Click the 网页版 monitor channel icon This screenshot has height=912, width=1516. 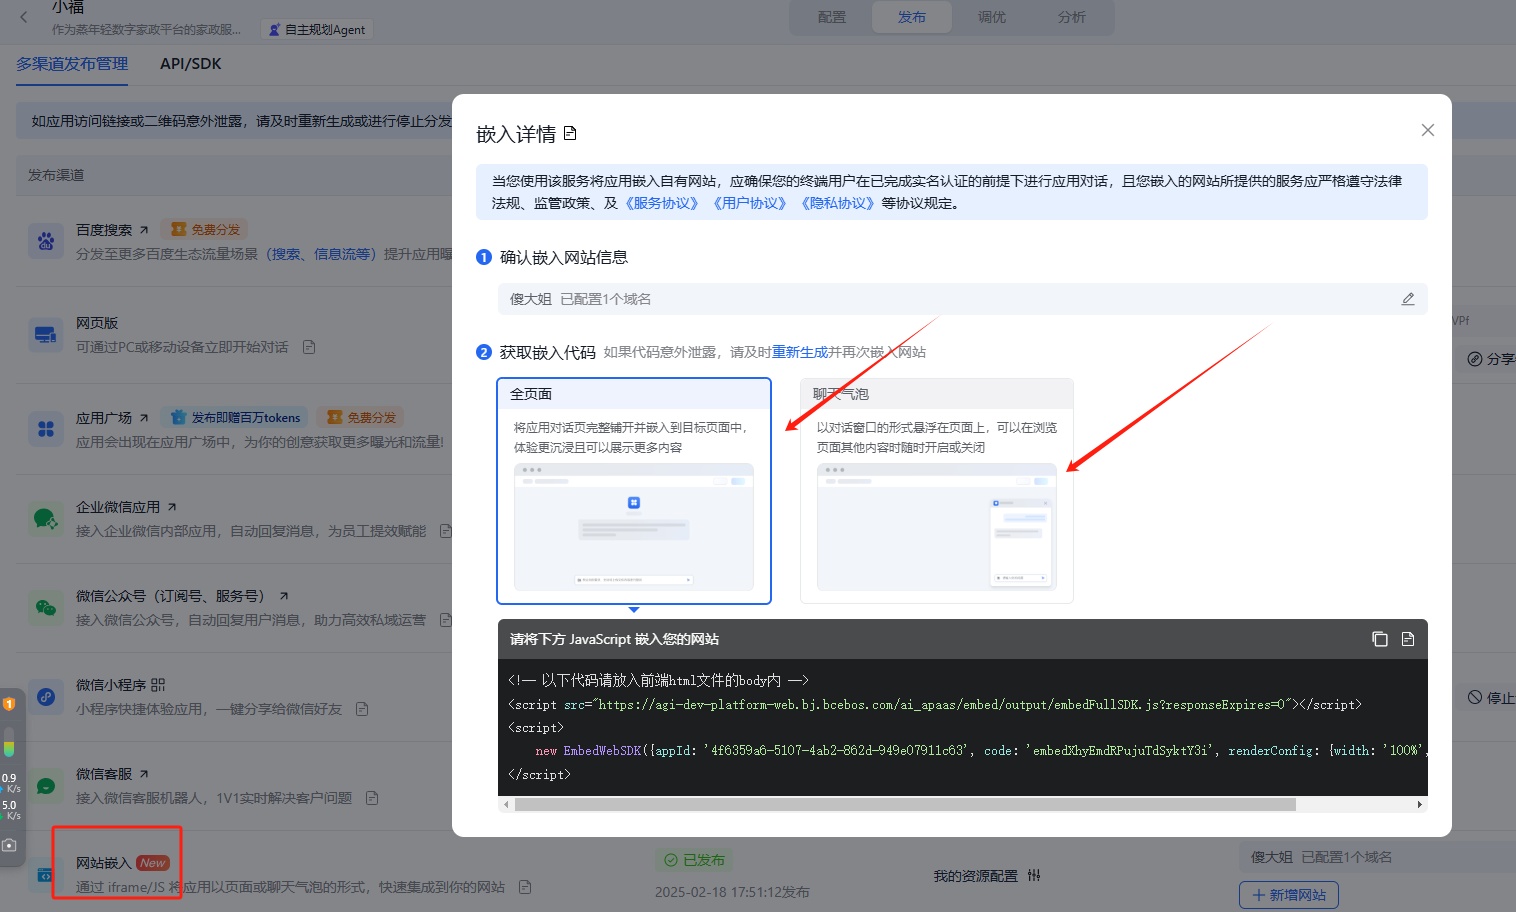tap(46, 334)
